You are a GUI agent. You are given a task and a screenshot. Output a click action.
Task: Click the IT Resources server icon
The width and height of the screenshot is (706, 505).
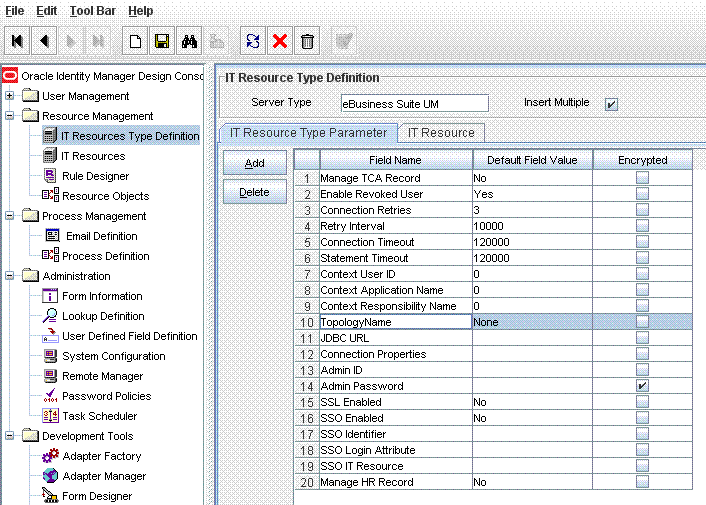(50, 156)
